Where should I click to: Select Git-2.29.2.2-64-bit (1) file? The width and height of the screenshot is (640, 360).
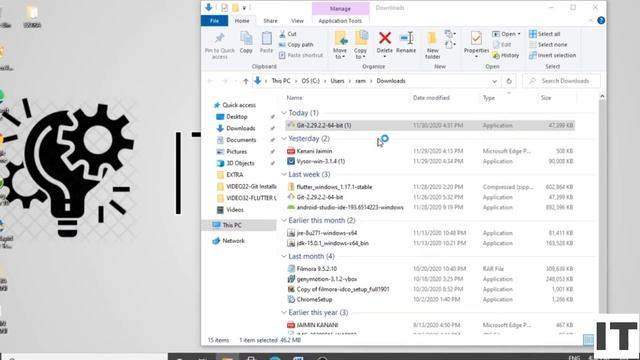tap(430, 125)
